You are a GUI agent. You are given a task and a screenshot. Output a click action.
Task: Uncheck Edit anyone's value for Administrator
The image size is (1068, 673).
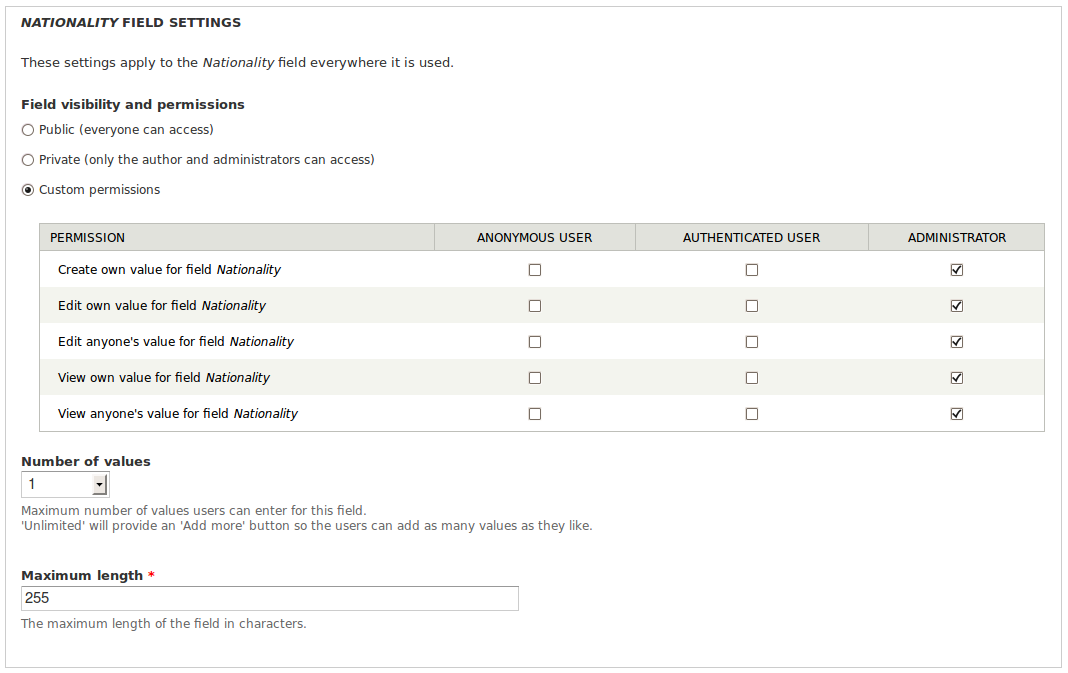(x=957, y=342)
